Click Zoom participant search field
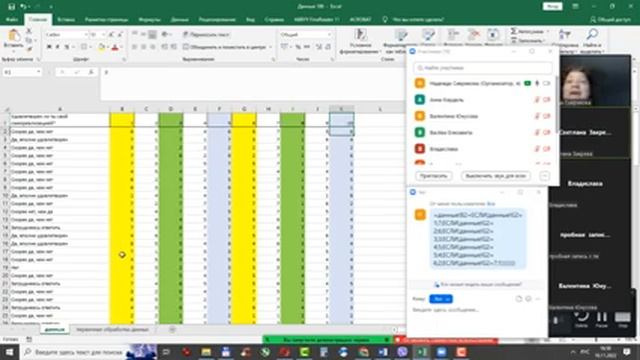This screenshot has height=360, width=640. (483, 68)
